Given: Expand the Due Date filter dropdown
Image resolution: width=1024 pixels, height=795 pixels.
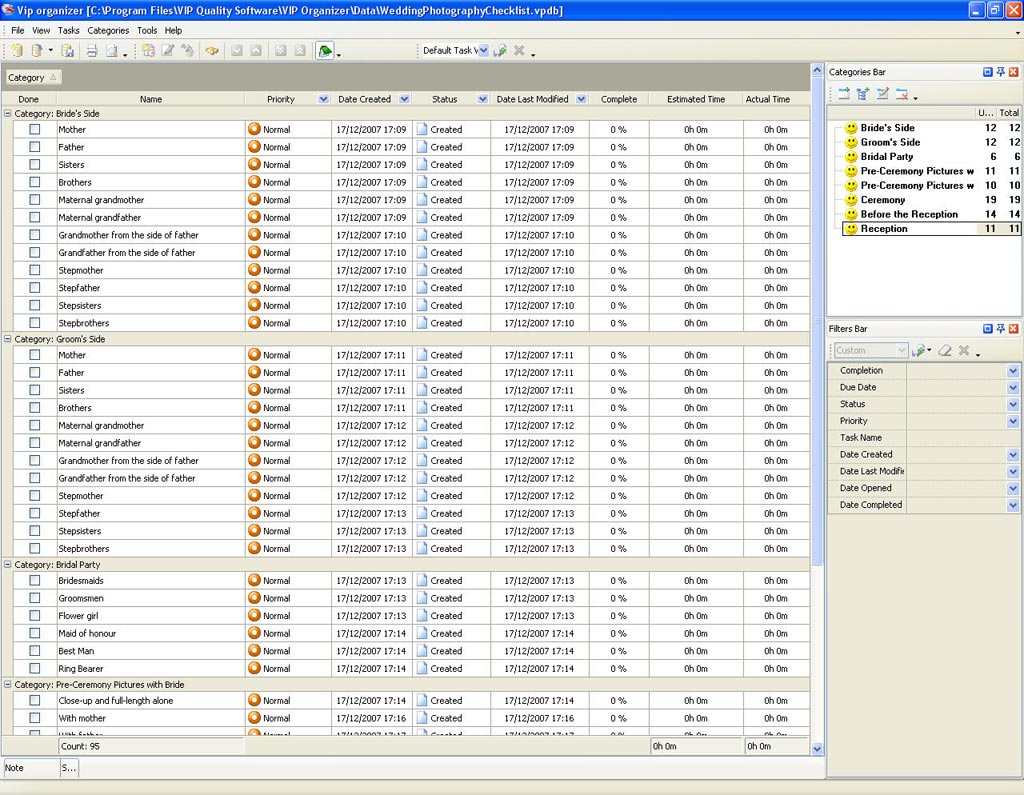Looking at the screenshot, I should pyautogui.click(x=1012, y=387).
